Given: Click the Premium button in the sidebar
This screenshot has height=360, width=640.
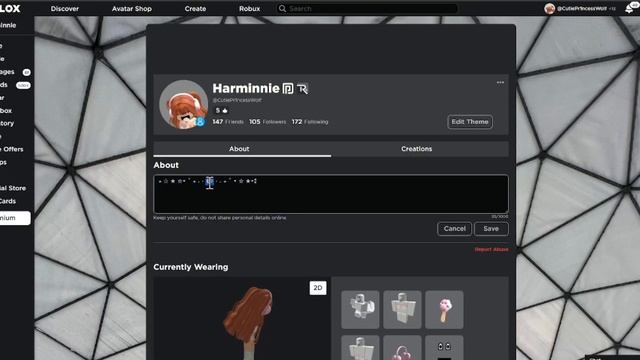Looking at the screenshot, I should pos(15,218).
